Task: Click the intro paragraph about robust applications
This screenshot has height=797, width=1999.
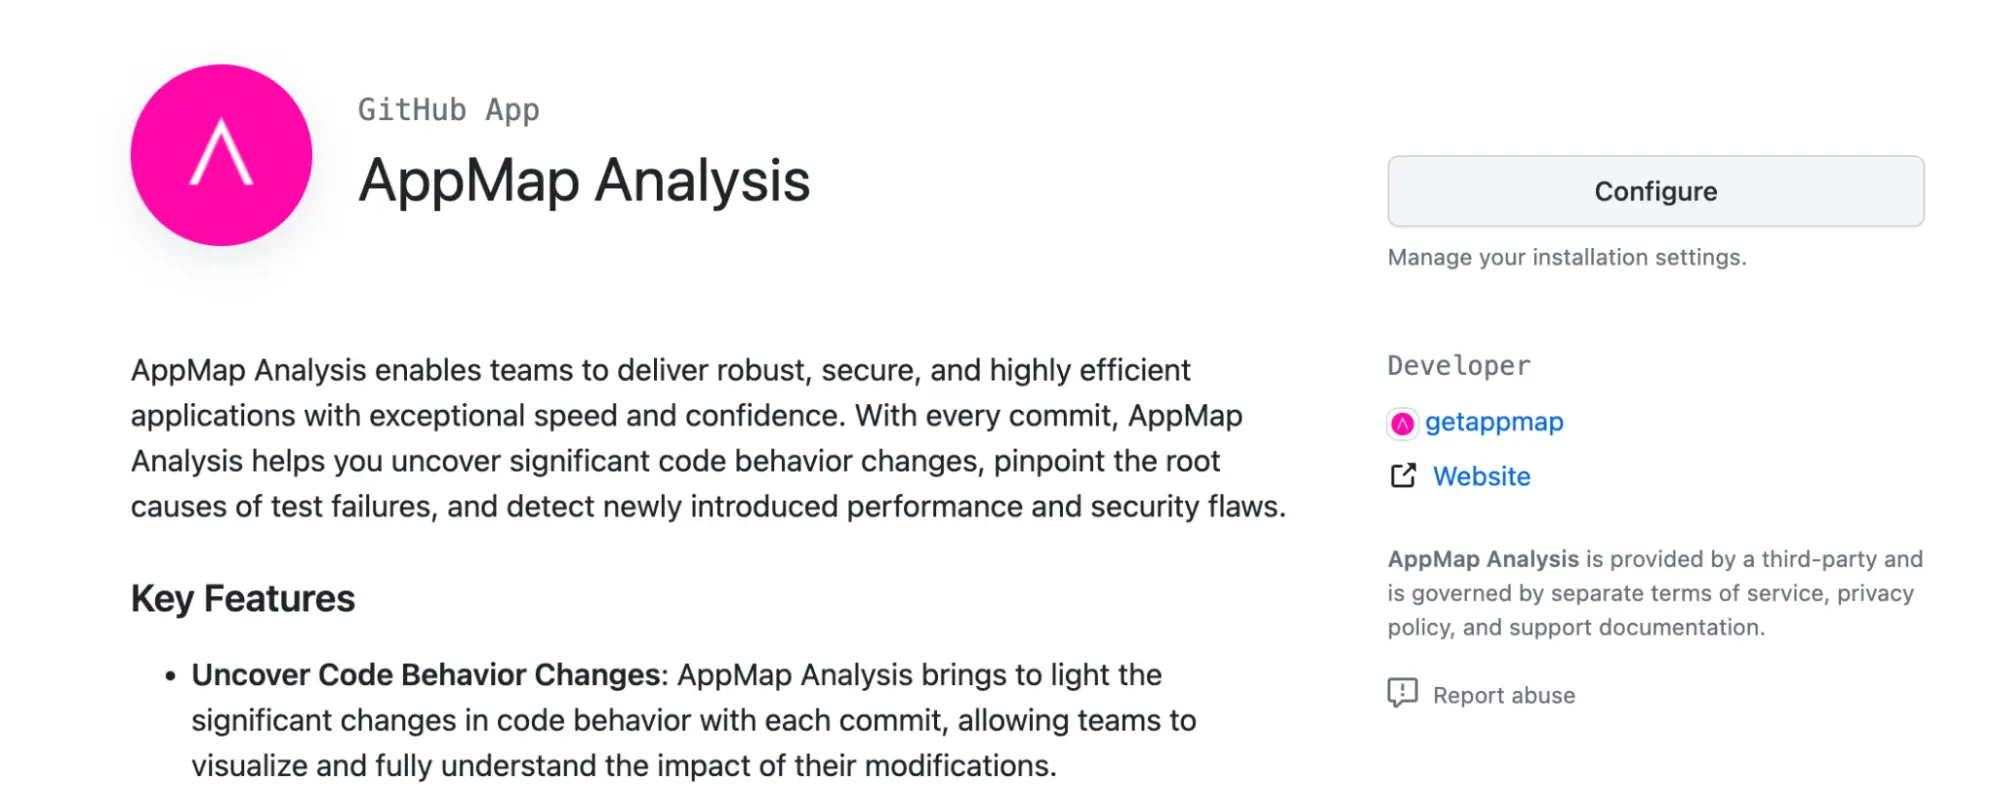Action: (708, 438)
